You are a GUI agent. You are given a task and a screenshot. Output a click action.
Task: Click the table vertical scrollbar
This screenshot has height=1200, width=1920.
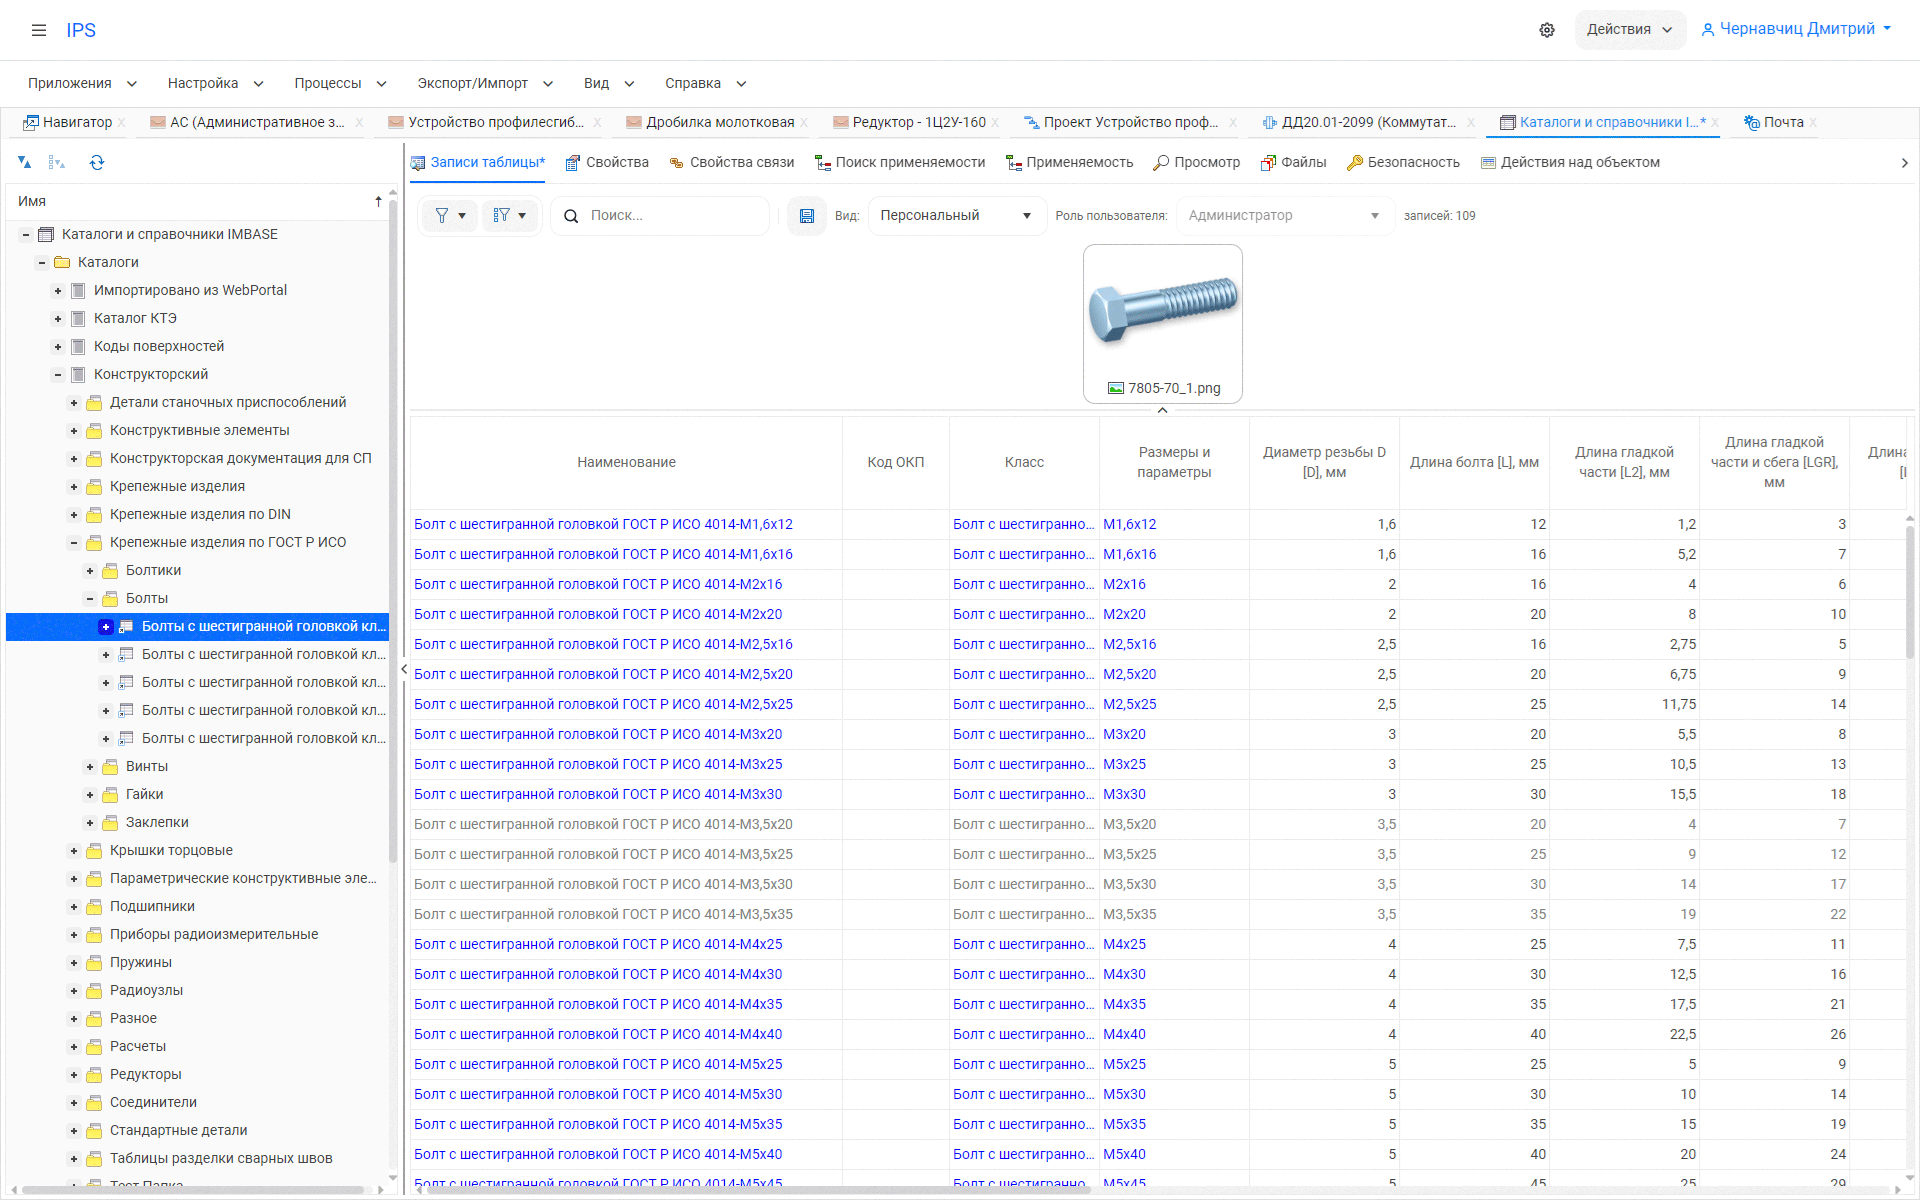pyautogui.click(x=1909, y=590)
